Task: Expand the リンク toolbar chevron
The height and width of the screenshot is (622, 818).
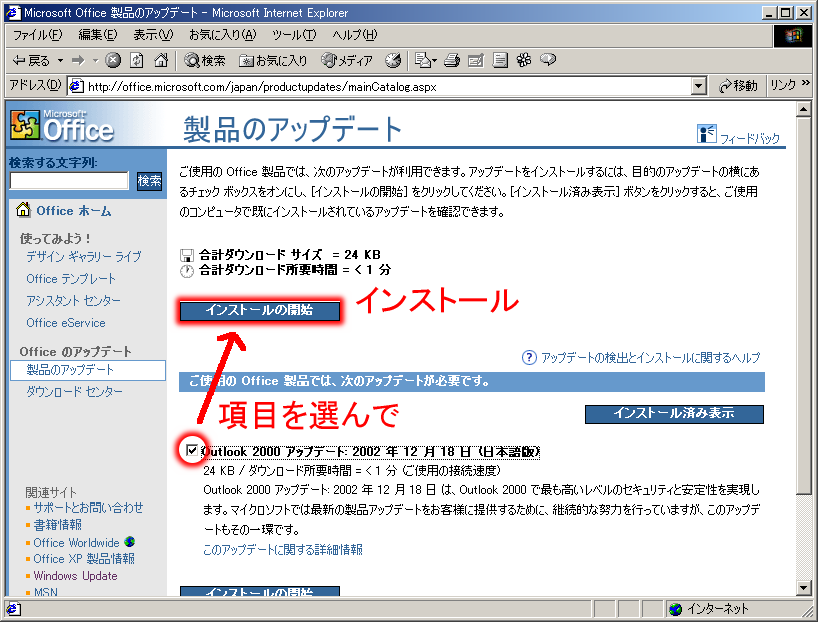Action: (x=805, y=82)
